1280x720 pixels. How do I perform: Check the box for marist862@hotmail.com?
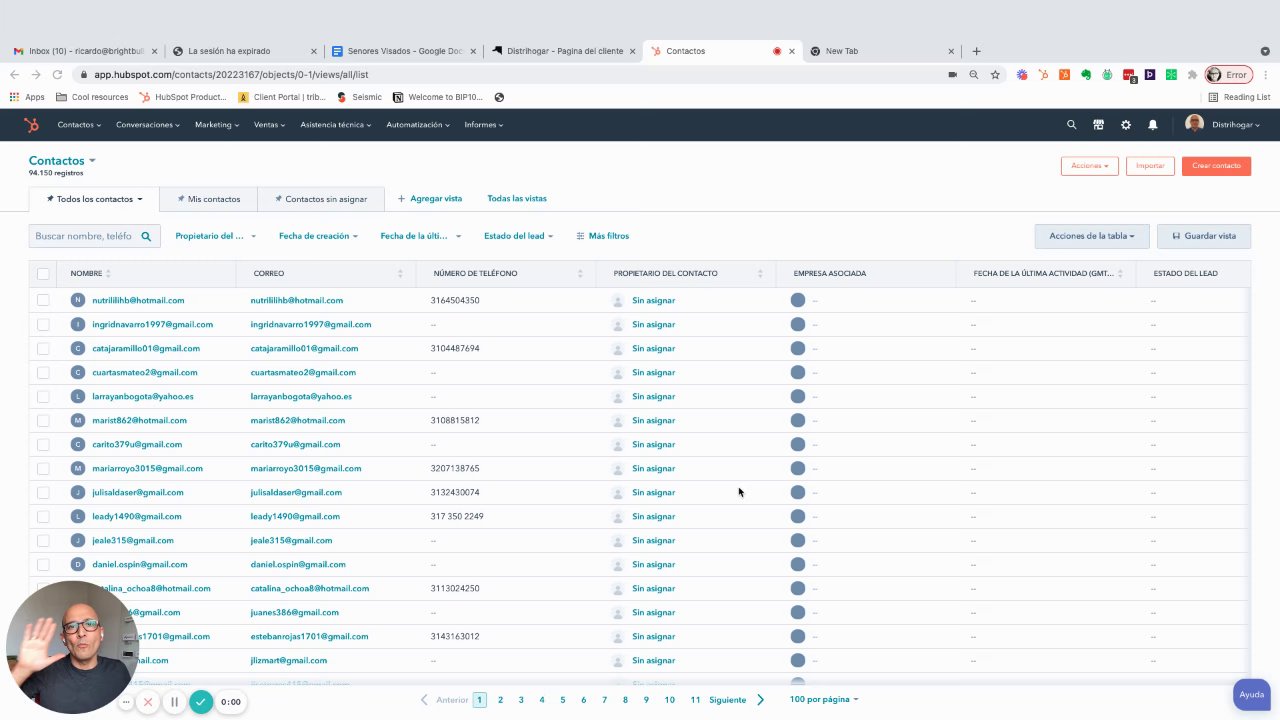[x=43, y=420]
